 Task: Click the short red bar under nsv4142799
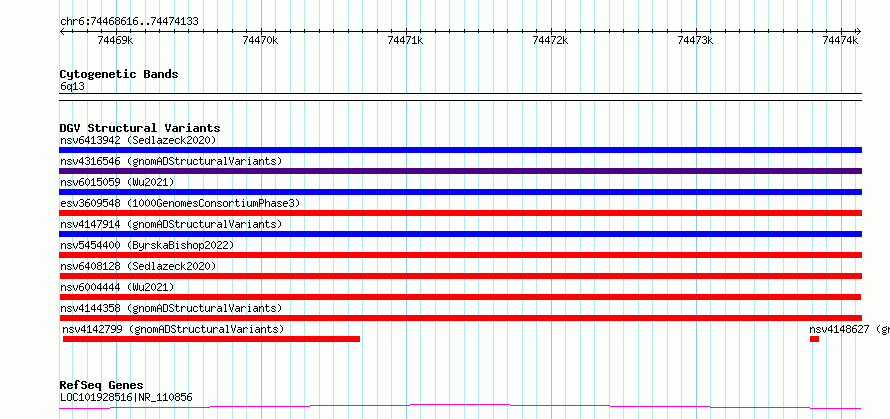pyautogui.click(x=211, y=339)
